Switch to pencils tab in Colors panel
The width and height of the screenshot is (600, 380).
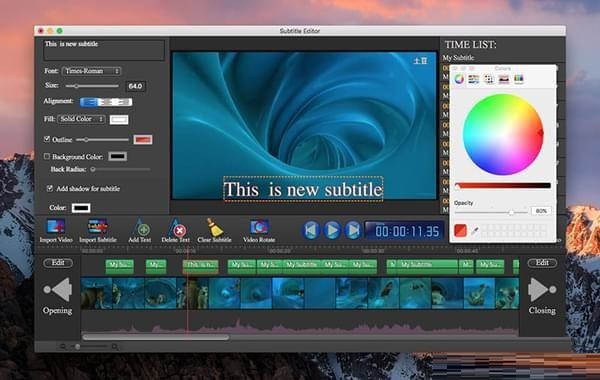click(x=518, y=79)
